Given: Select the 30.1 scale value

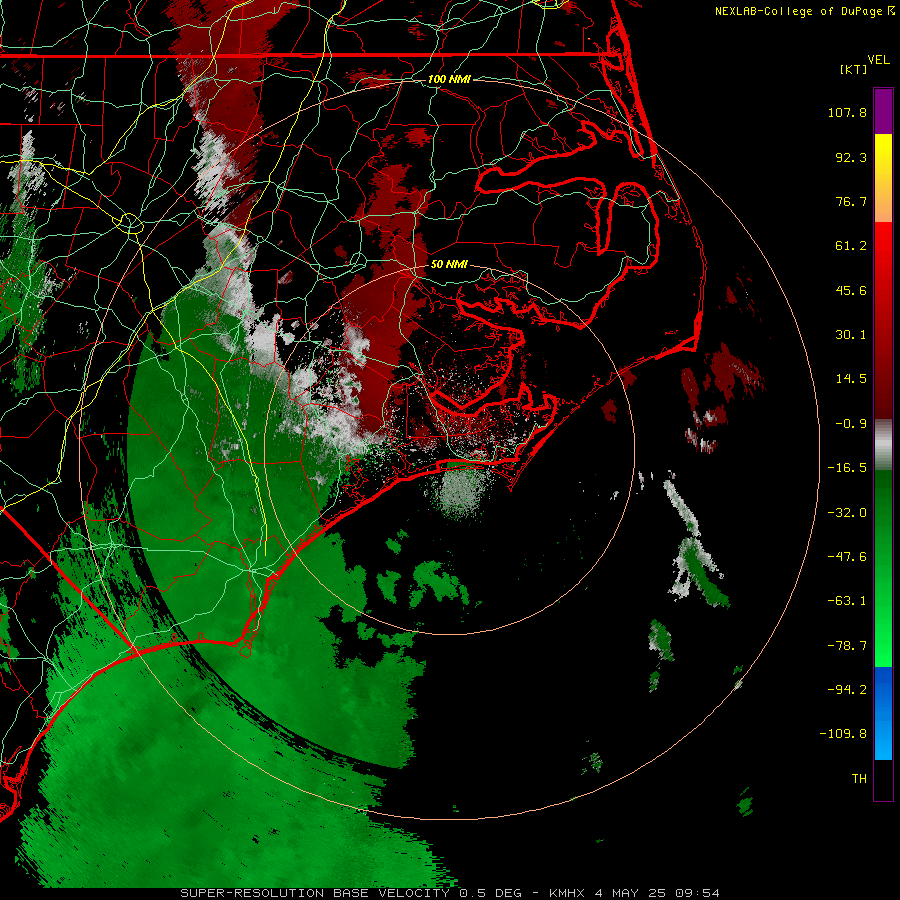Looking at the screenshot, I should point(851,335).
